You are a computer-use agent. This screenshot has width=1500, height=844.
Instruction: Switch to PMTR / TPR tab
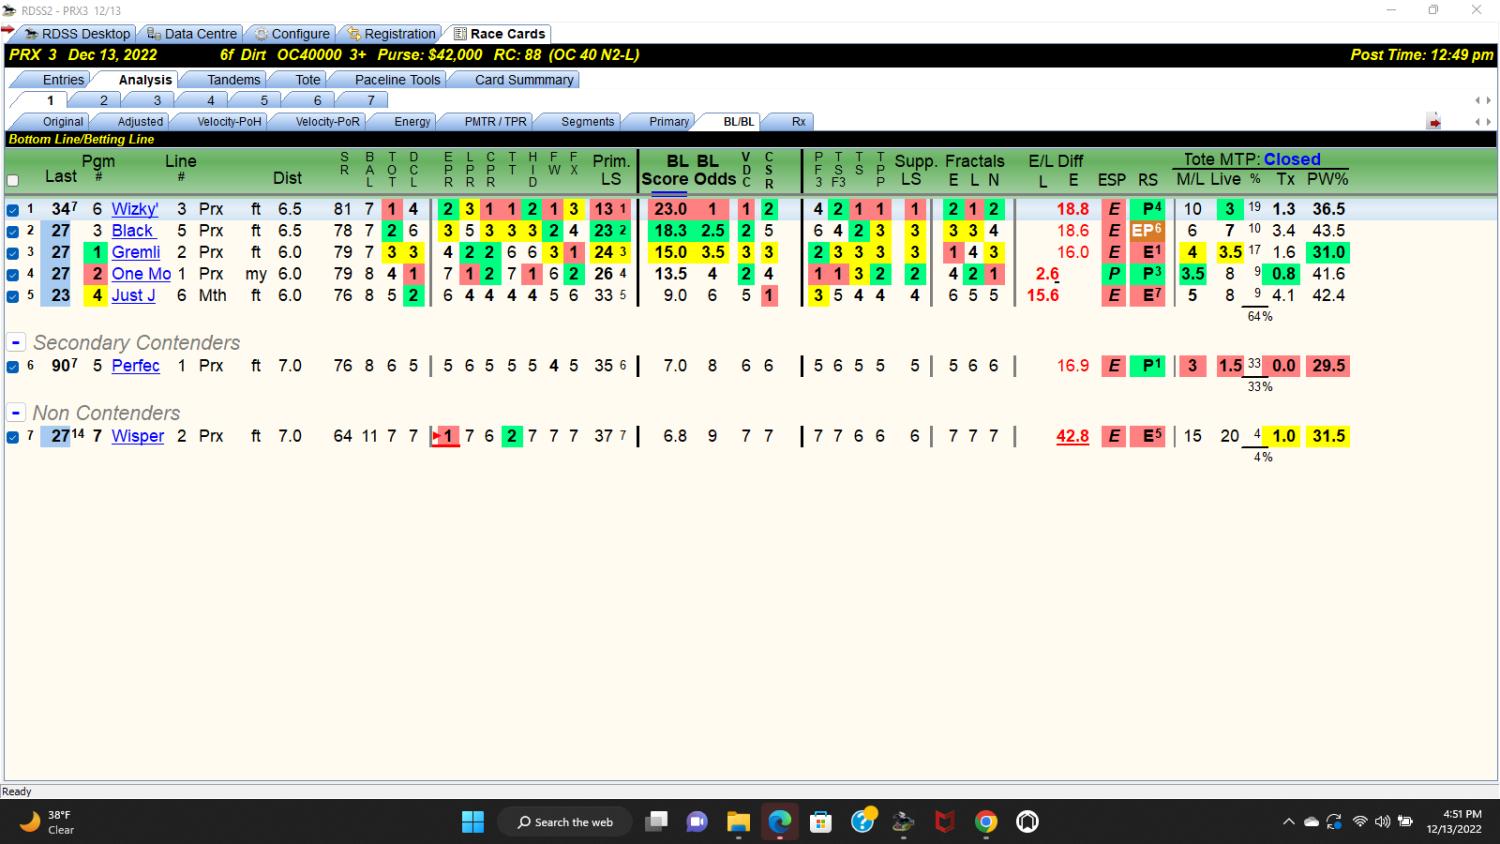[x=495, y=121]
